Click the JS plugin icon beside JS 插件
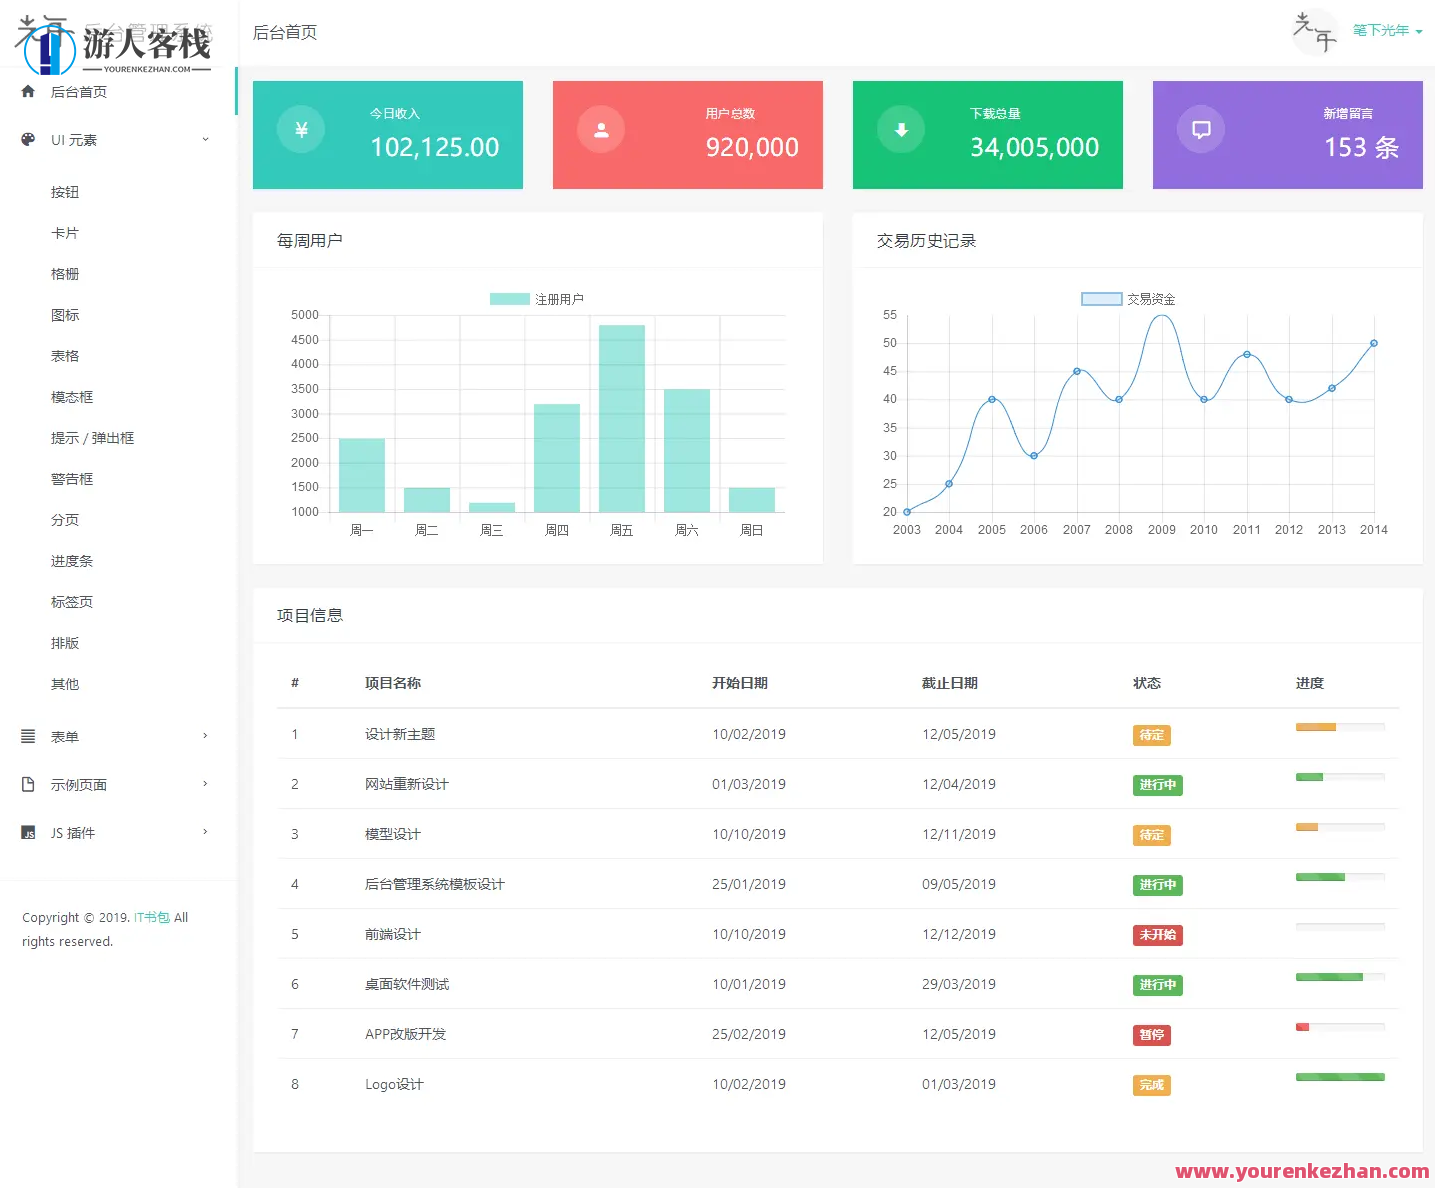Viewport: 1435px width, 1188px height. (x=27, y=832)
